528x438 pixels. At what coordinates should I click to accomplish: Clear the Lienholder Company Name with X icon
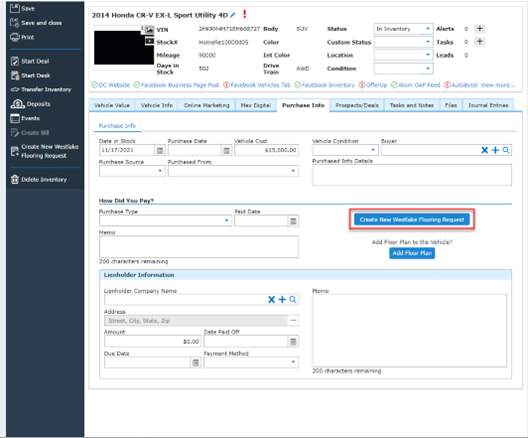click(271, 299)
